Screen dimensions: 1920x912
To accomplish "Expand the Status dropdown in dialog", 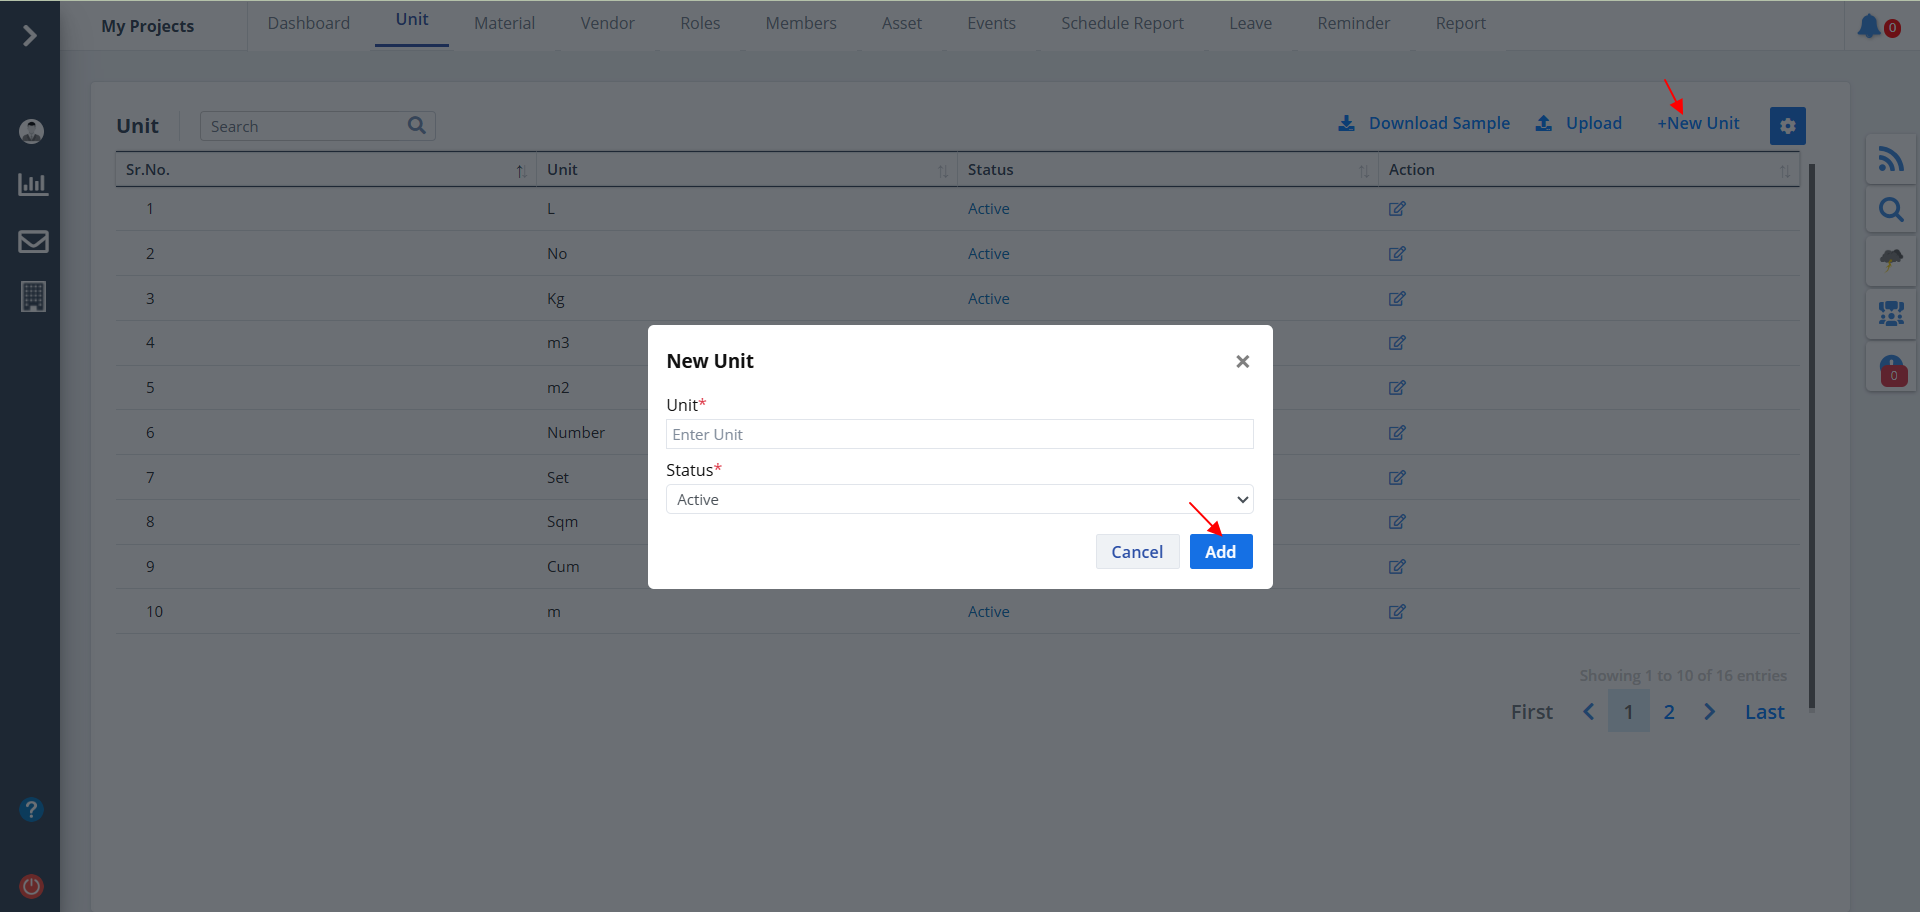I will coord(958,499).
